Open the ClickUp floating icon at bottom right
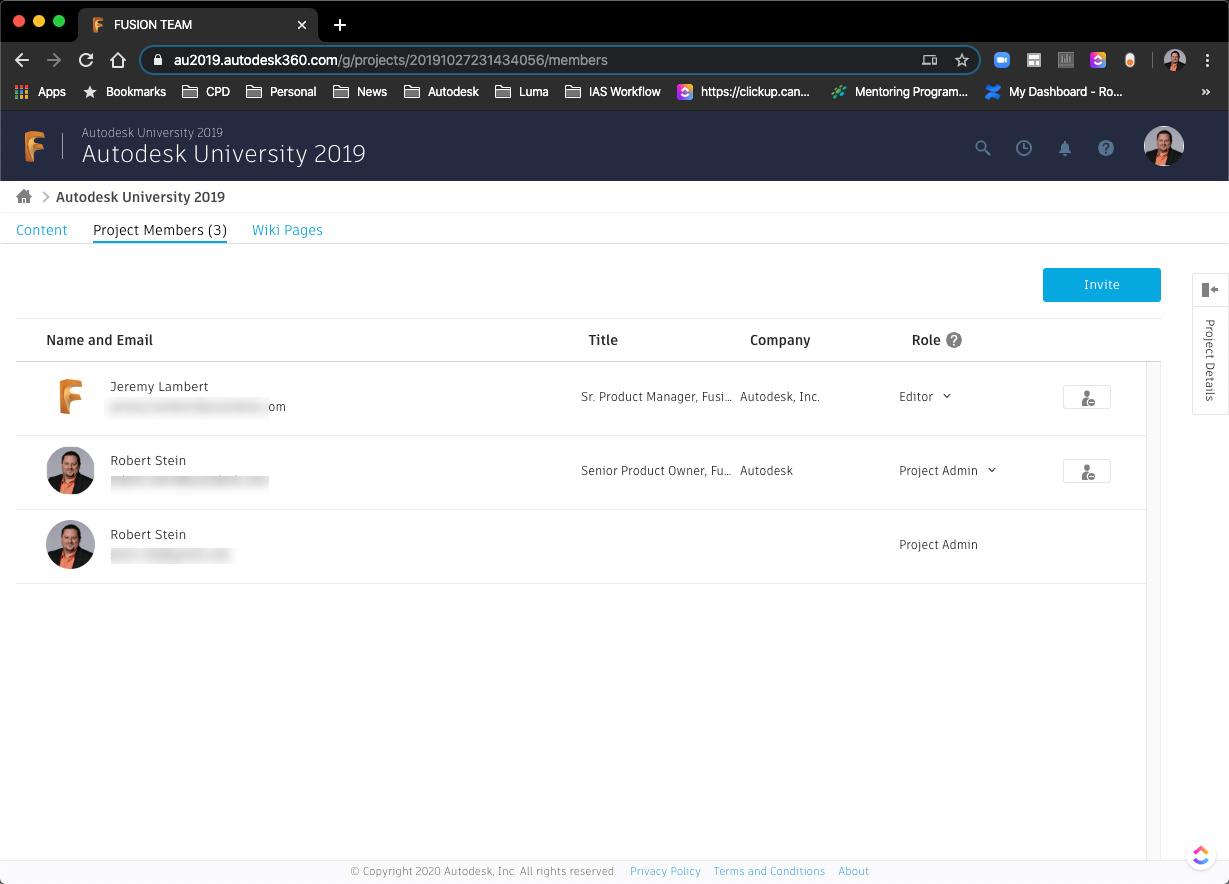This screenshot has height=884, width=1229. (1200, 855)
